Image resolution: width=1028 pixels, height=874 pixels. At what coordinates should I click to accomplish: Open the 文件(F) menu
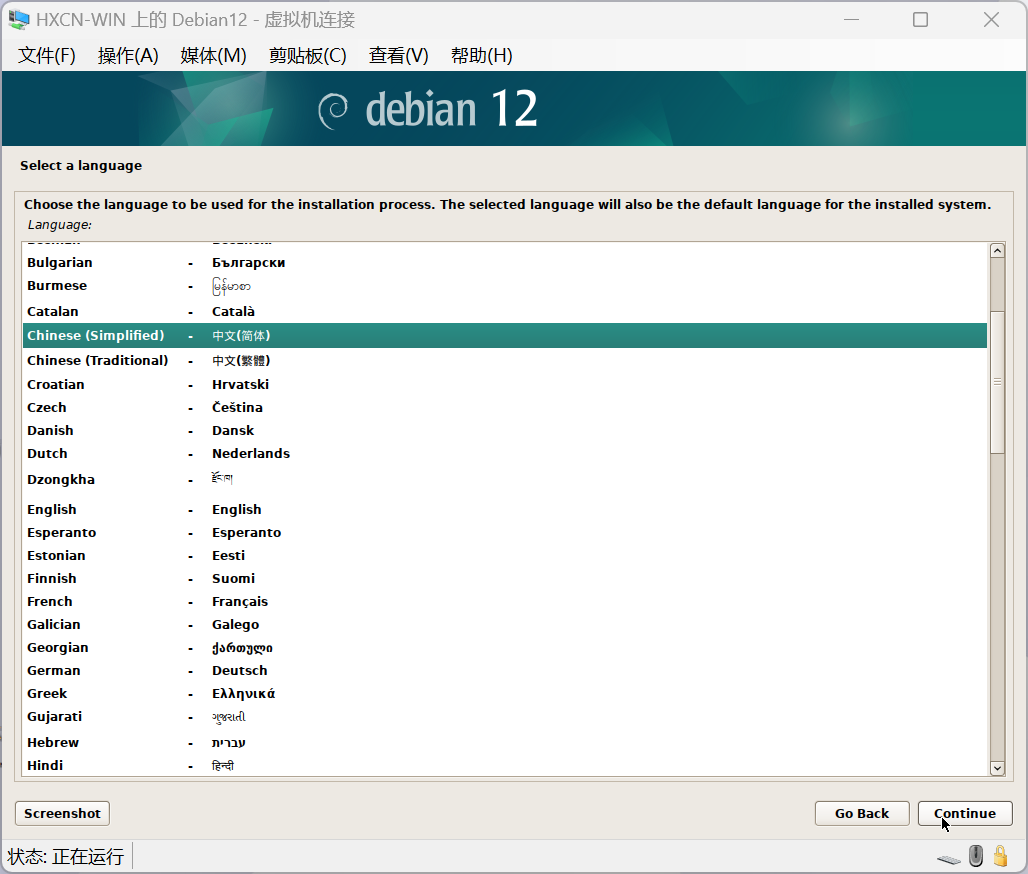pyautogui.click(x=47, y=56)
